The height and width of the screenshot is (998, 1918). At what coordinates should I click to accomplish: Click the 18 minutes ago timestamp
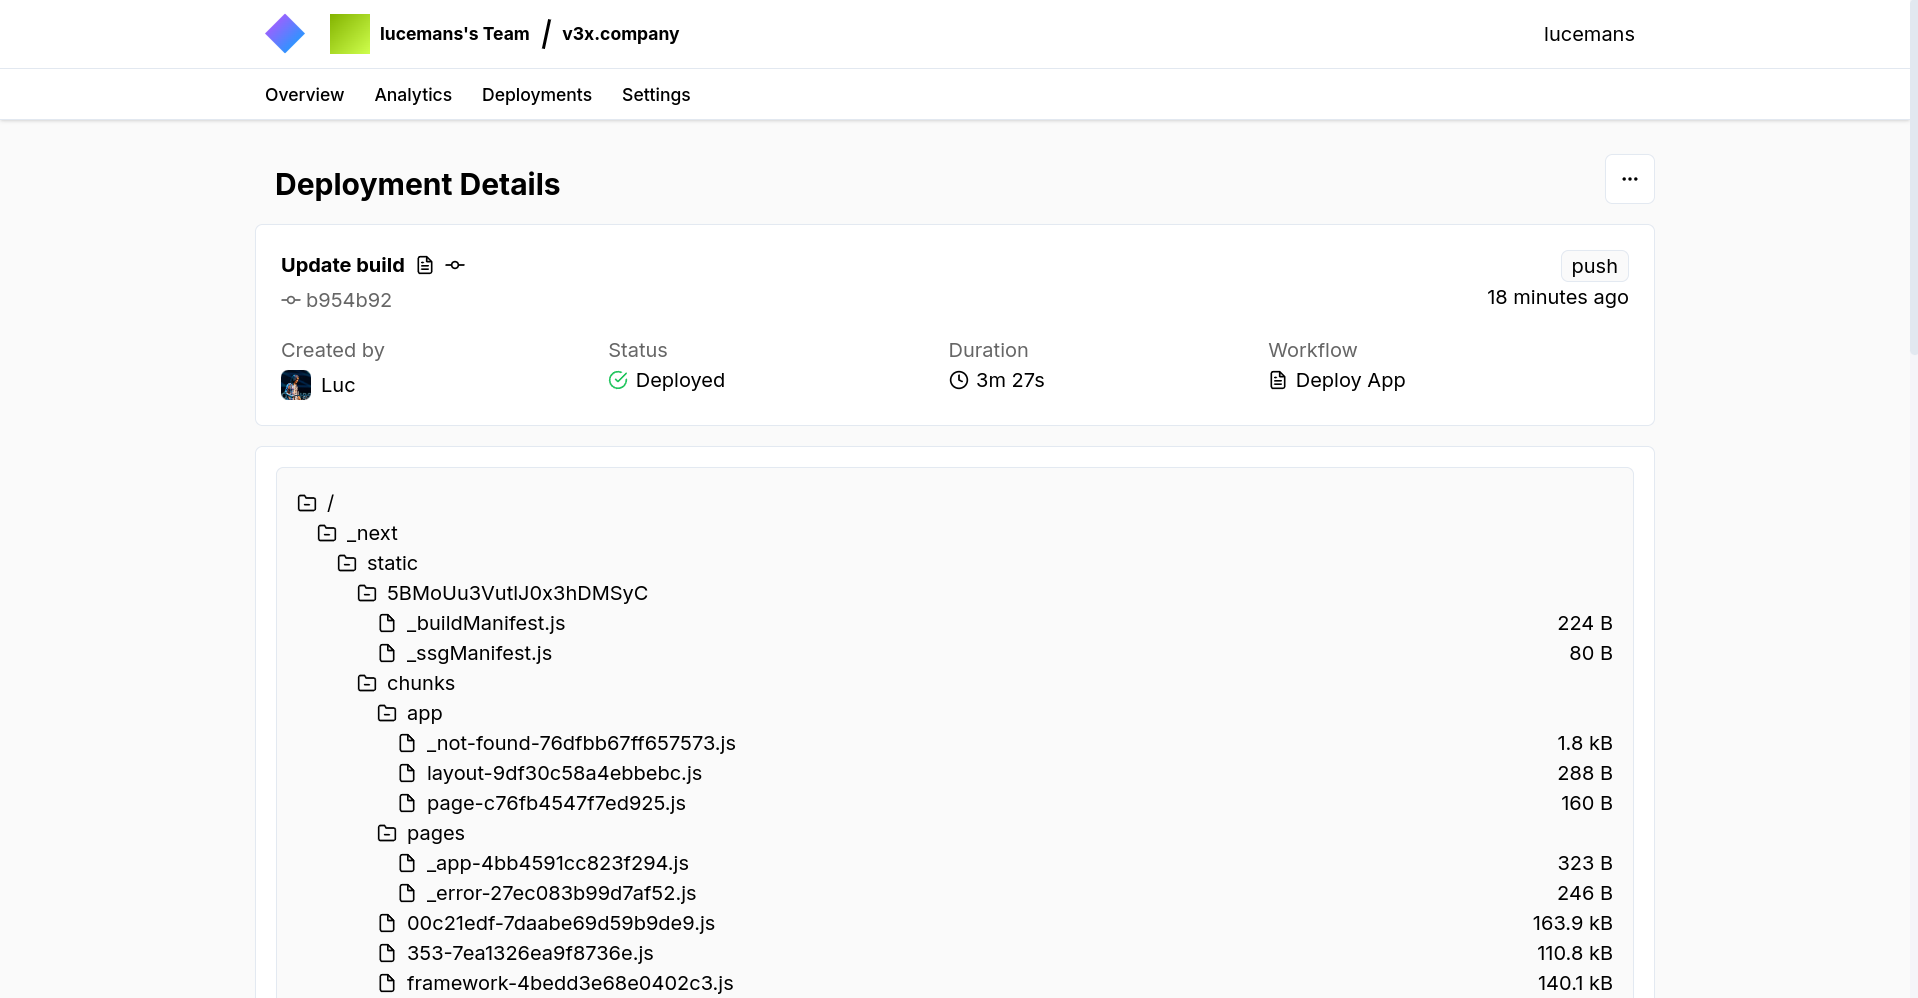[x=1557, y=297]
